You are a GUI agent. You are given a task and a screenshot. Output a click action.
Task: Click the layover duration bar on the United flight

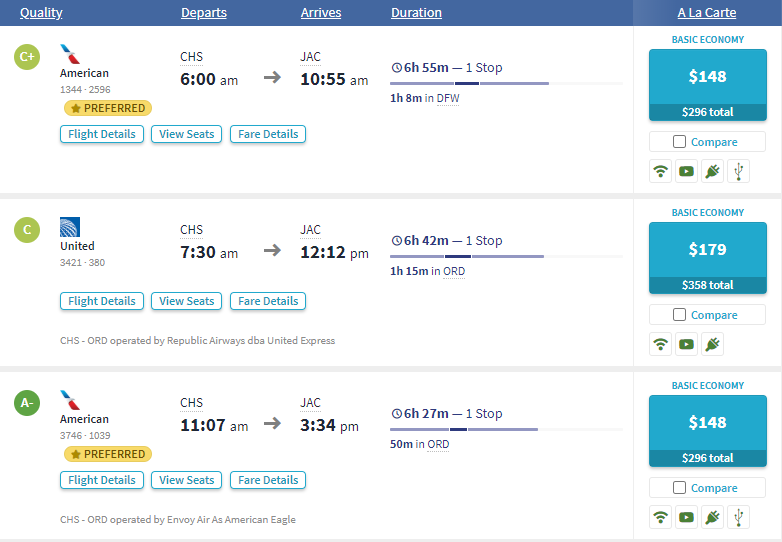tap(458, 257)
